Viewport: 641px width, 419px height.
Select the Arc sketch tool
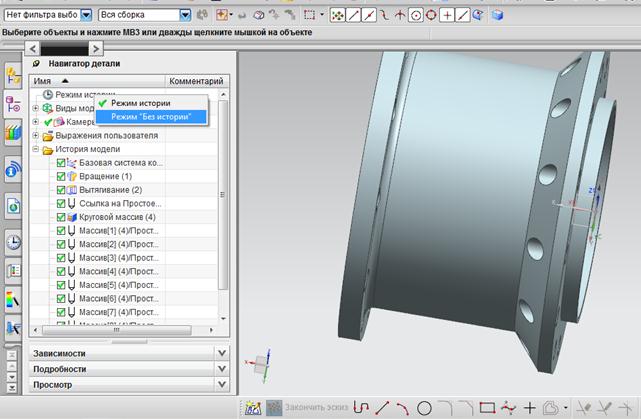(402, 408)
